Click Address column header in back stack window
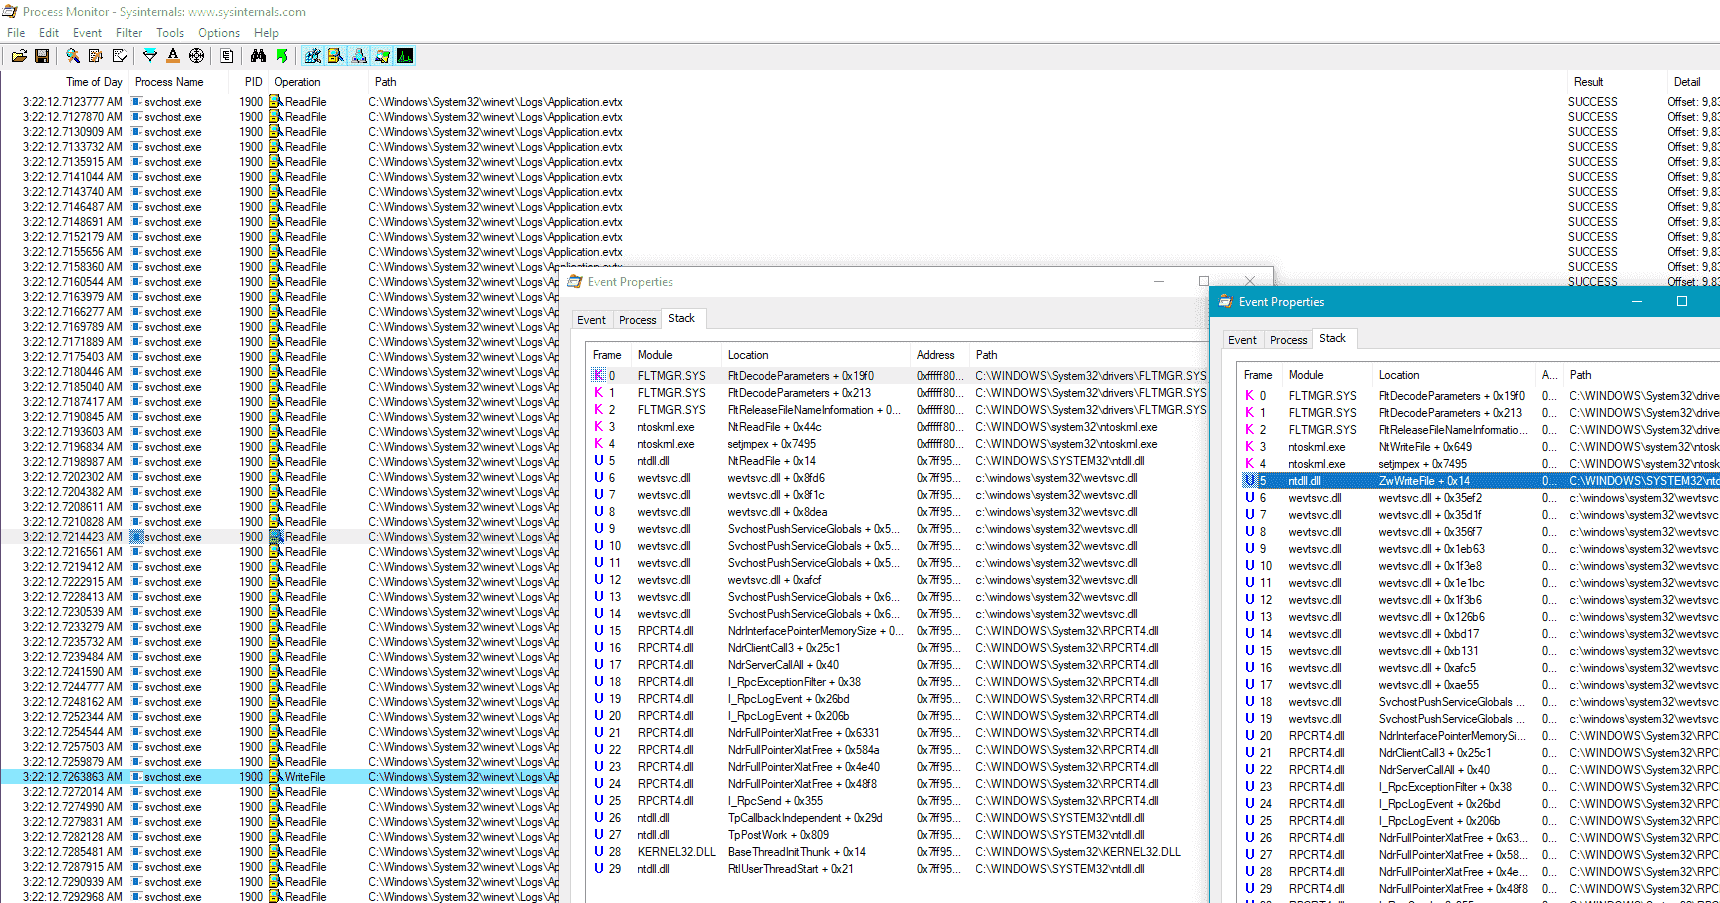1720x903 pixels. click(x=940, y=355)
